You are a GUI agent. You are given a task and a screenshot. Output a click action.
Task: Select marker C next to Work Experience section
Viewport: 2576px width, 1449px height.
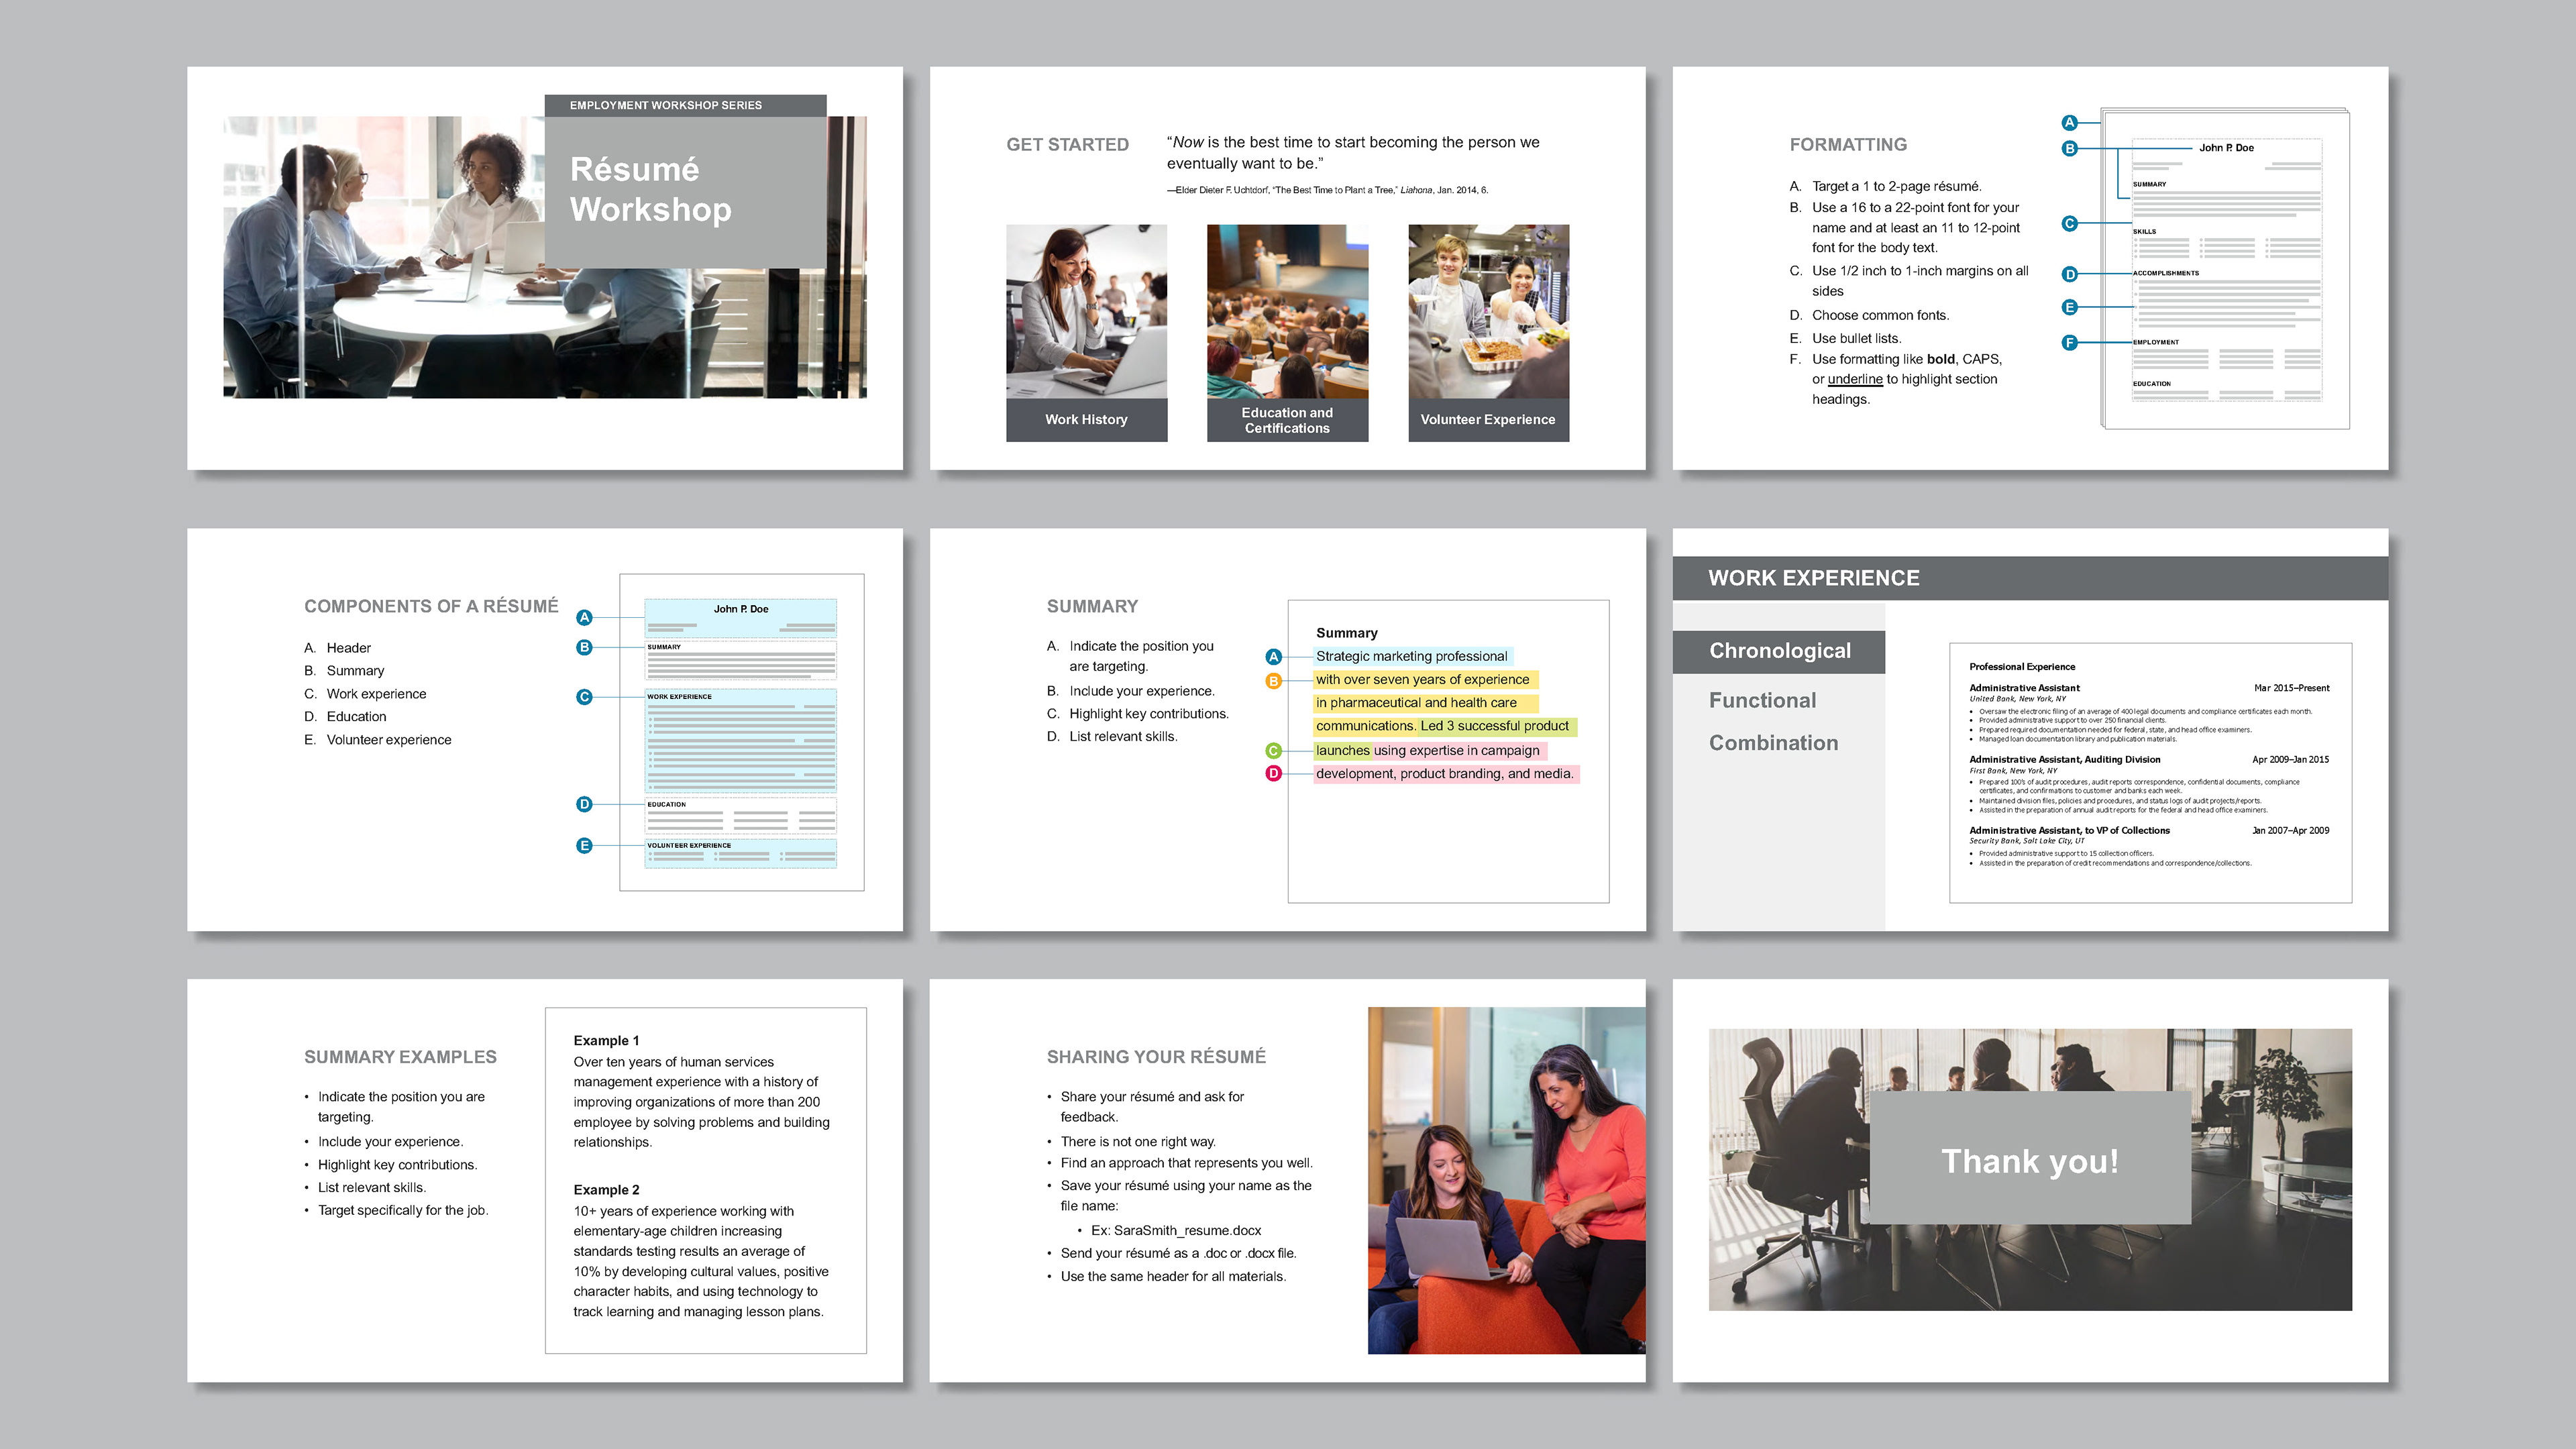point(584,697)
